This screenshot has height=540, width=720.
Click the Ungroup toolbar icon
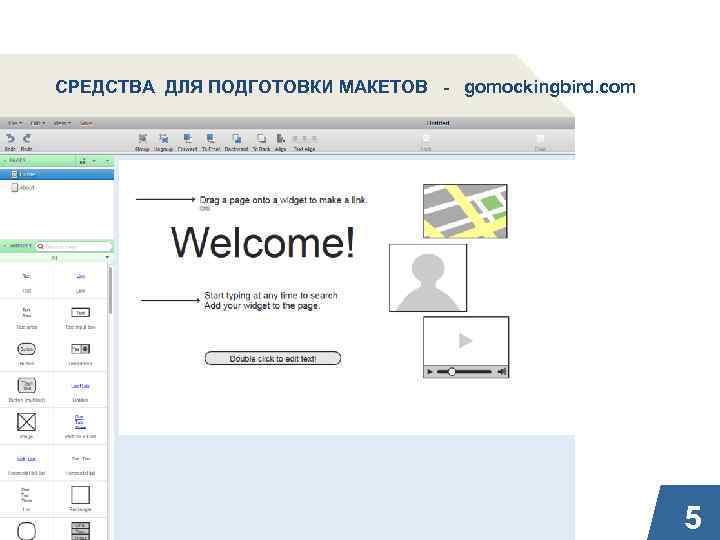[x=163, y=138]
